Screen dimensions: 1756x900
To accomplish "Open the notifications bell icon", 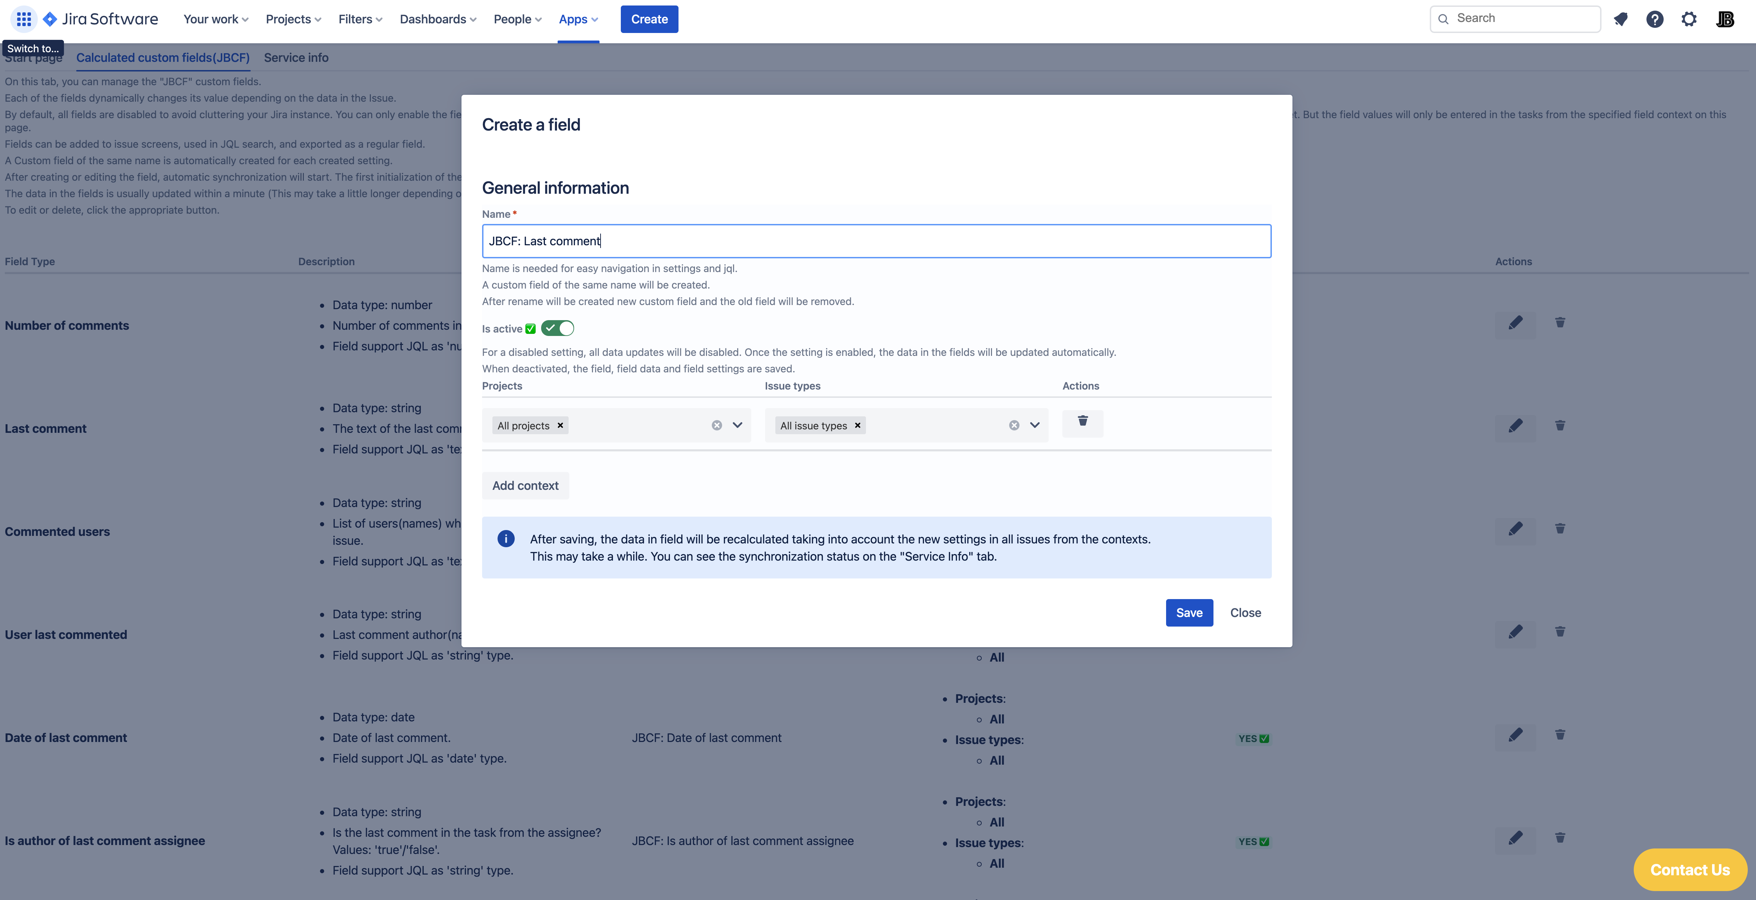I will (x=1620, y=19).
